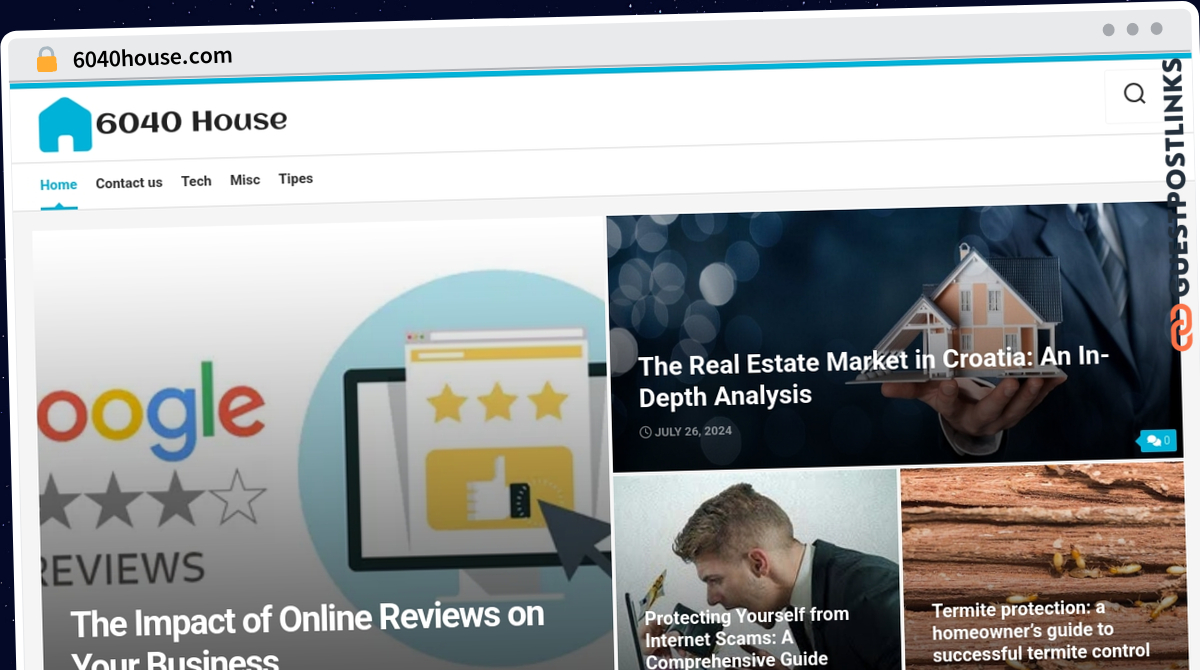Open the Tech menu category

[196, 181]
